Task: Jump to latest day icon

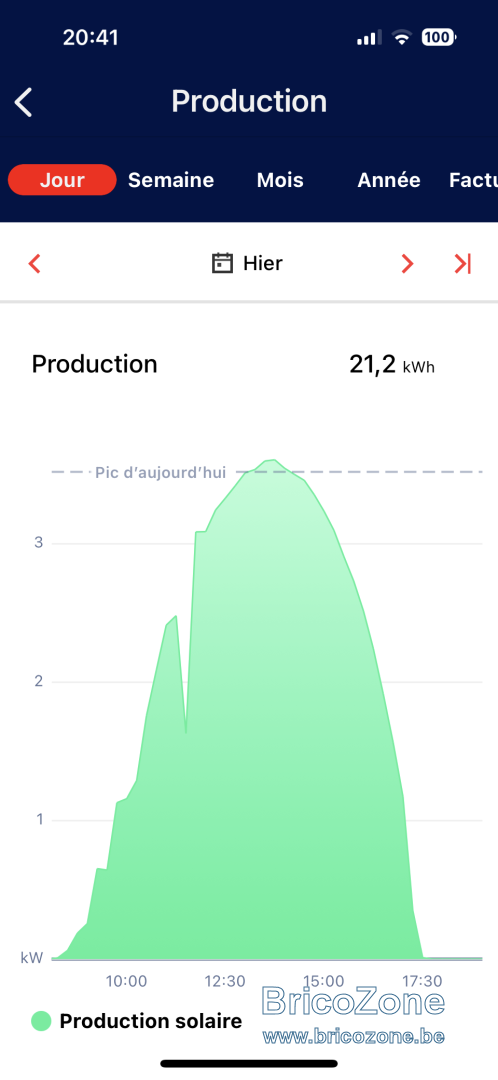Action: pyautogui.click(x=462, y=264)
